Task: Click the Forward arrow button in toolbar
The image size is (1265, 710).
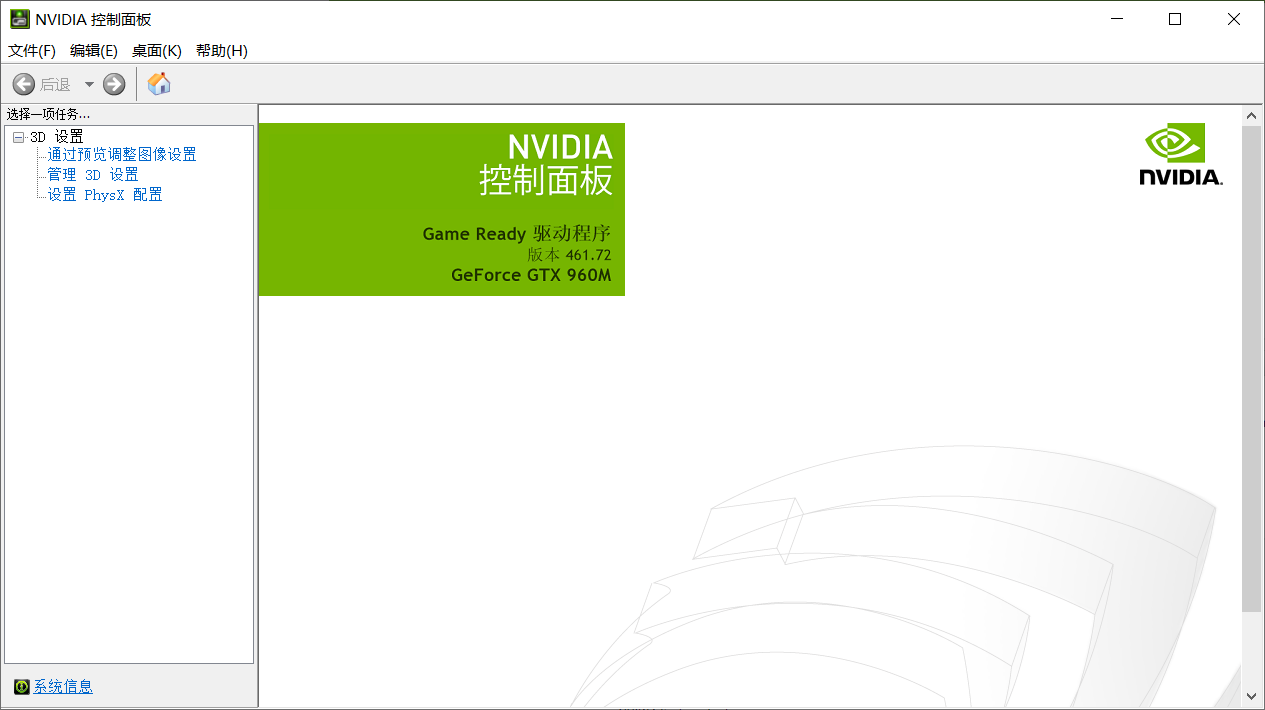Action: [x=114, y=84]
